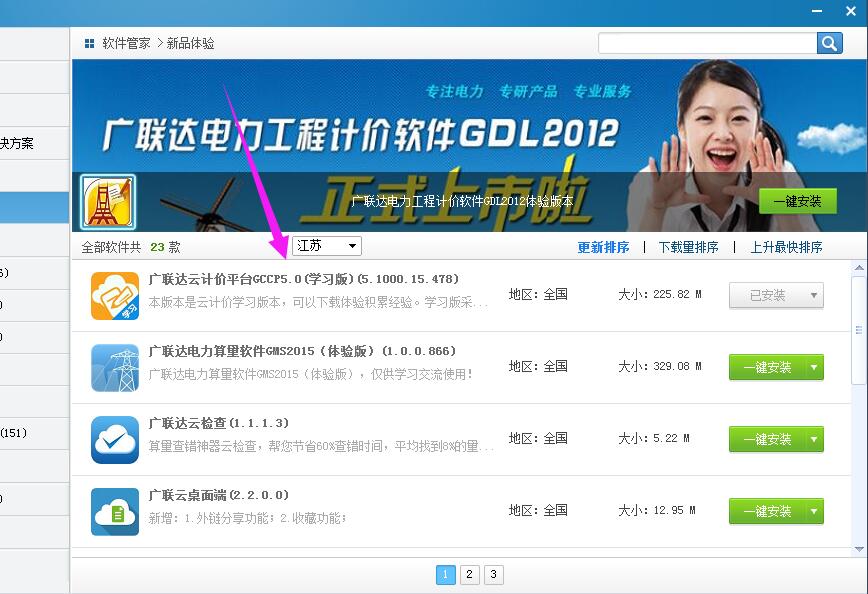The width and height of the screenshot is (868, 594).
Task: Select the sidebar item ending 决方案
Action: tap(34, 143)
